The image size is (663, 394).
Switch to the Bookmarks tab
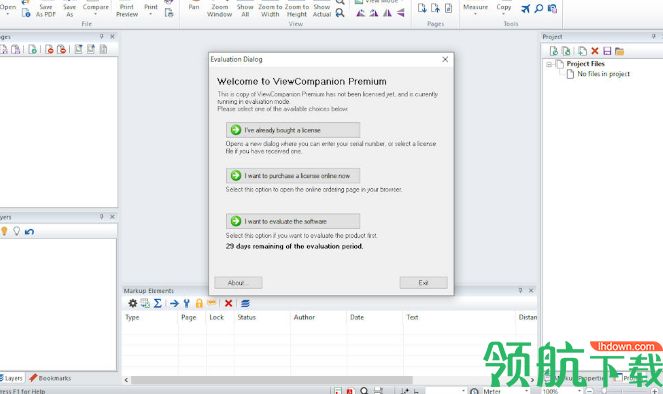tap(50, 378)
